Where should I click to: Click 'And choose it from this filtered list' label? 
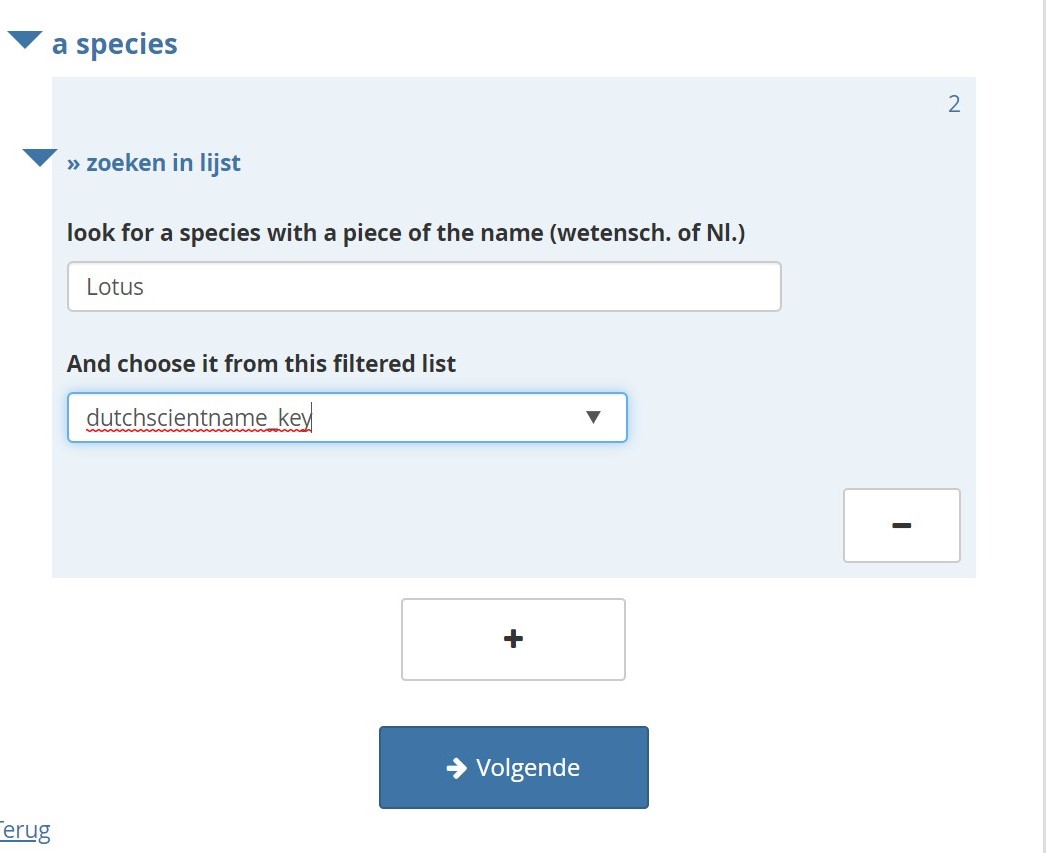point(261,363)
